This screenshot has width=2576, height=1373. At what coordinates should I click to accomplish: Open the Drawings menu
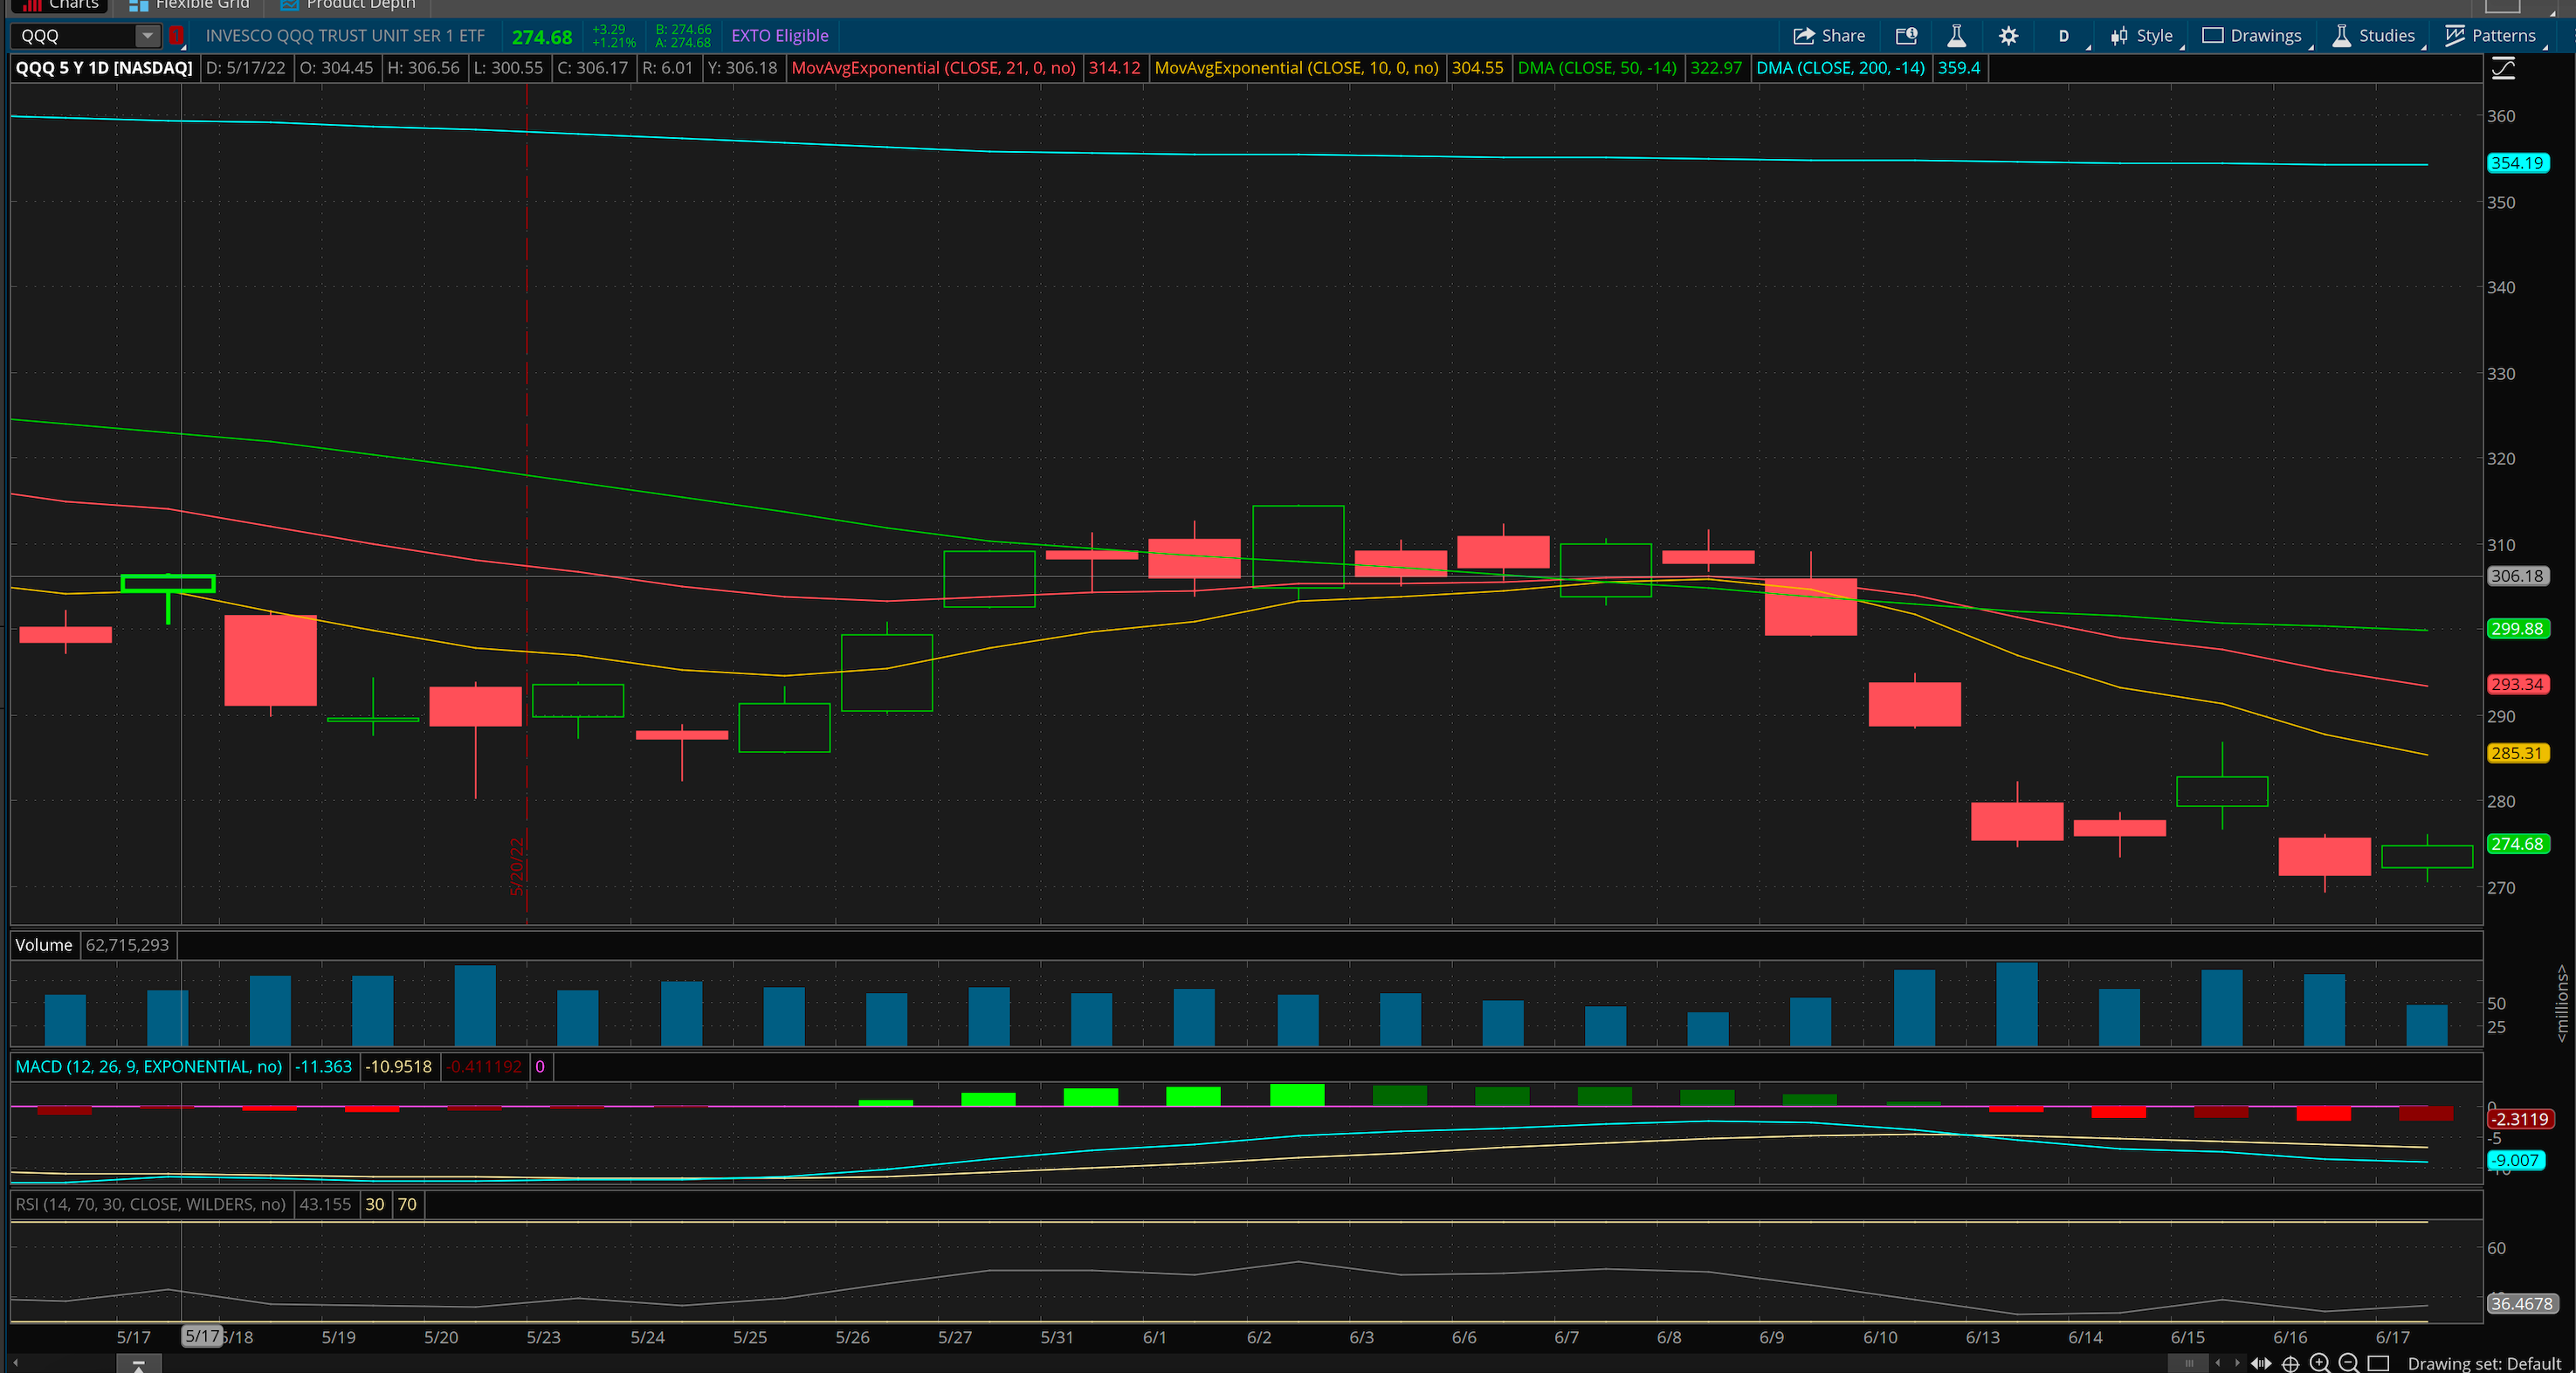[2252, 36]
